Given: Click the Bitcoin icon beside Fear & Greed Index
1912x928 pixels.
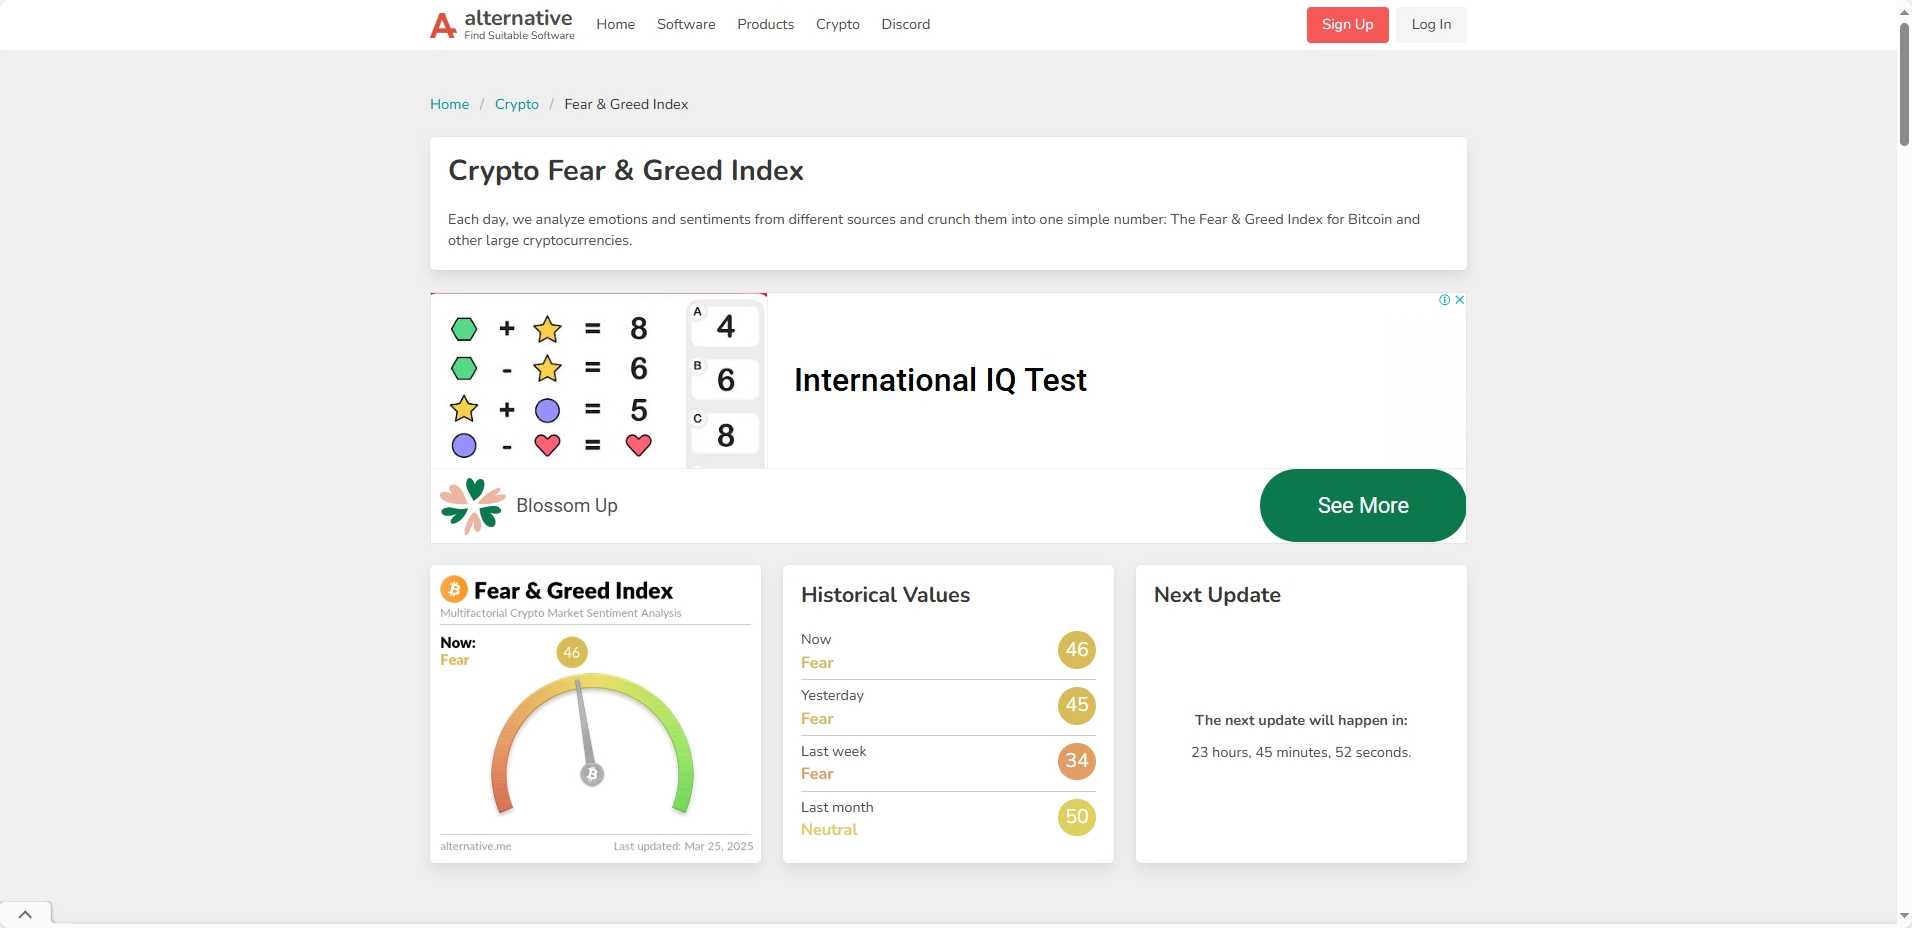Looking at the screenshot, I should pos(454,590).
